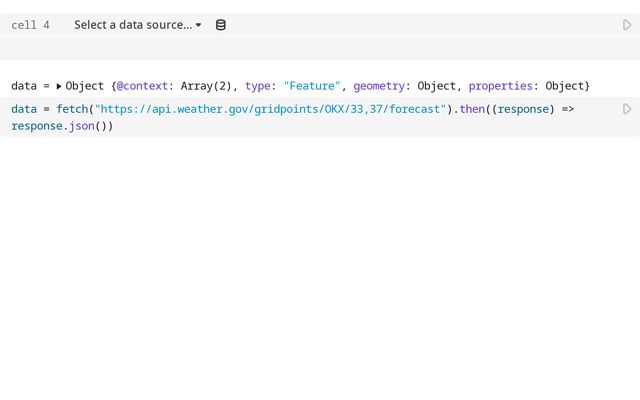The image size is (640, 400).
Task: Click the "properties" key in output
Action: [x=500, y=86]
